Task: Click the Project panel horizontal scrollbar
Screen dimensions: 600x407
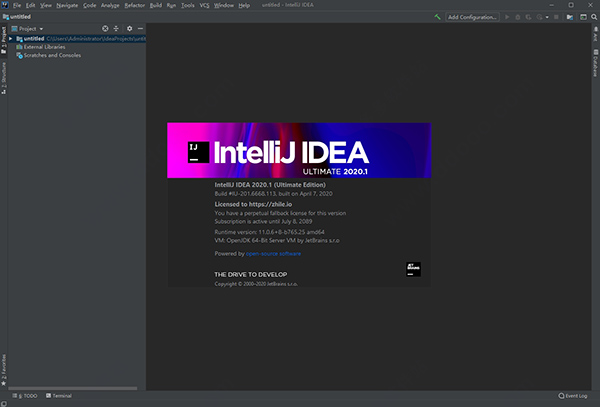Action: tap(73, 388)
